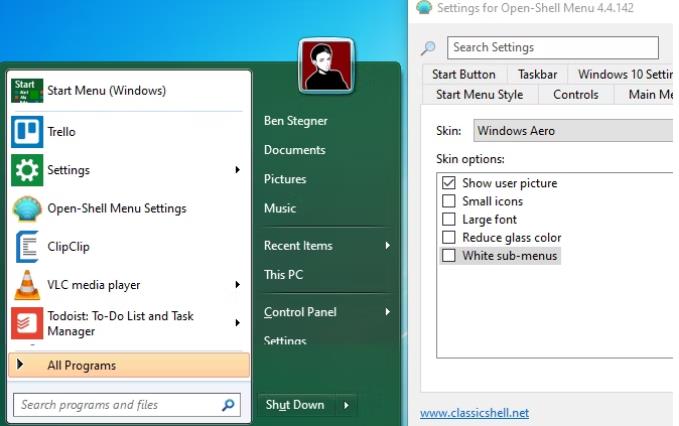Launch Todoist from its red icon
The image size is (679, 426).
coord(27,323)
